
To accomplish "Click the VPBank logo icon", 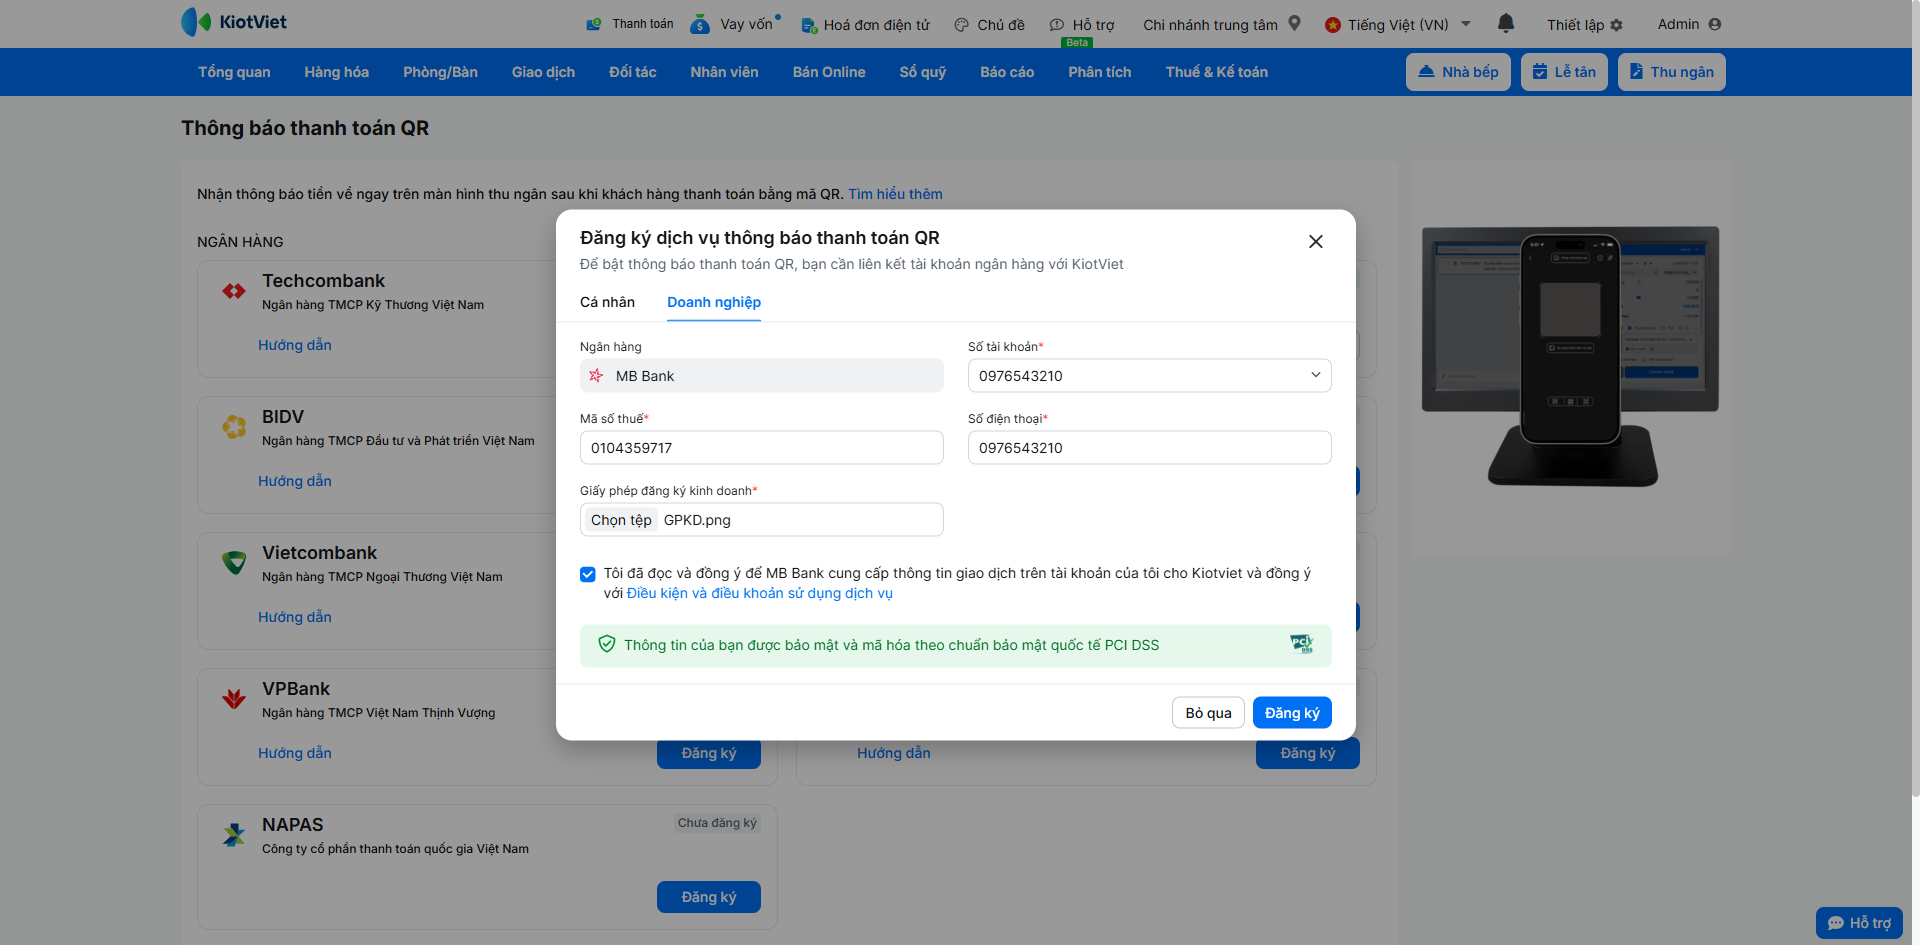I will (x=234, y=699).
